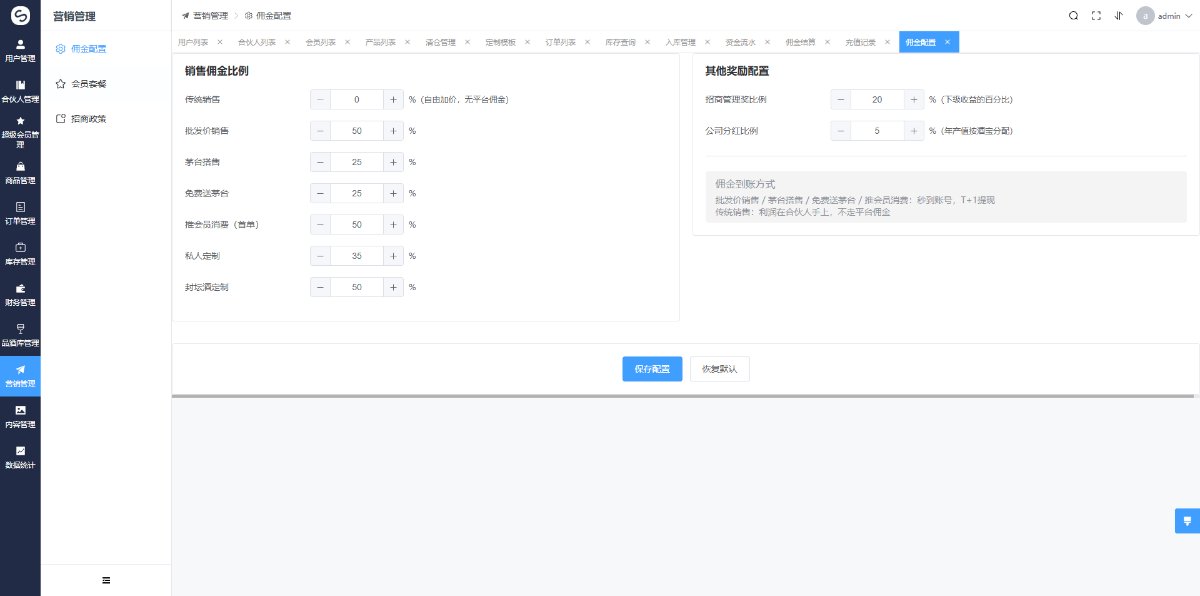Click the app logo at top left
The image size is (1200, 596).
click(x=20, y=15)
